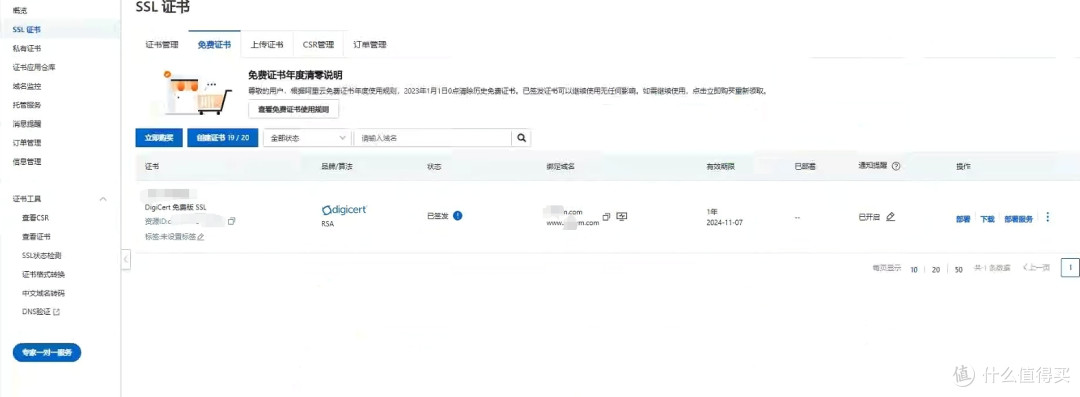Open the three-dot more actions menu
1080x397 pixels.
tap(1048, 217)
